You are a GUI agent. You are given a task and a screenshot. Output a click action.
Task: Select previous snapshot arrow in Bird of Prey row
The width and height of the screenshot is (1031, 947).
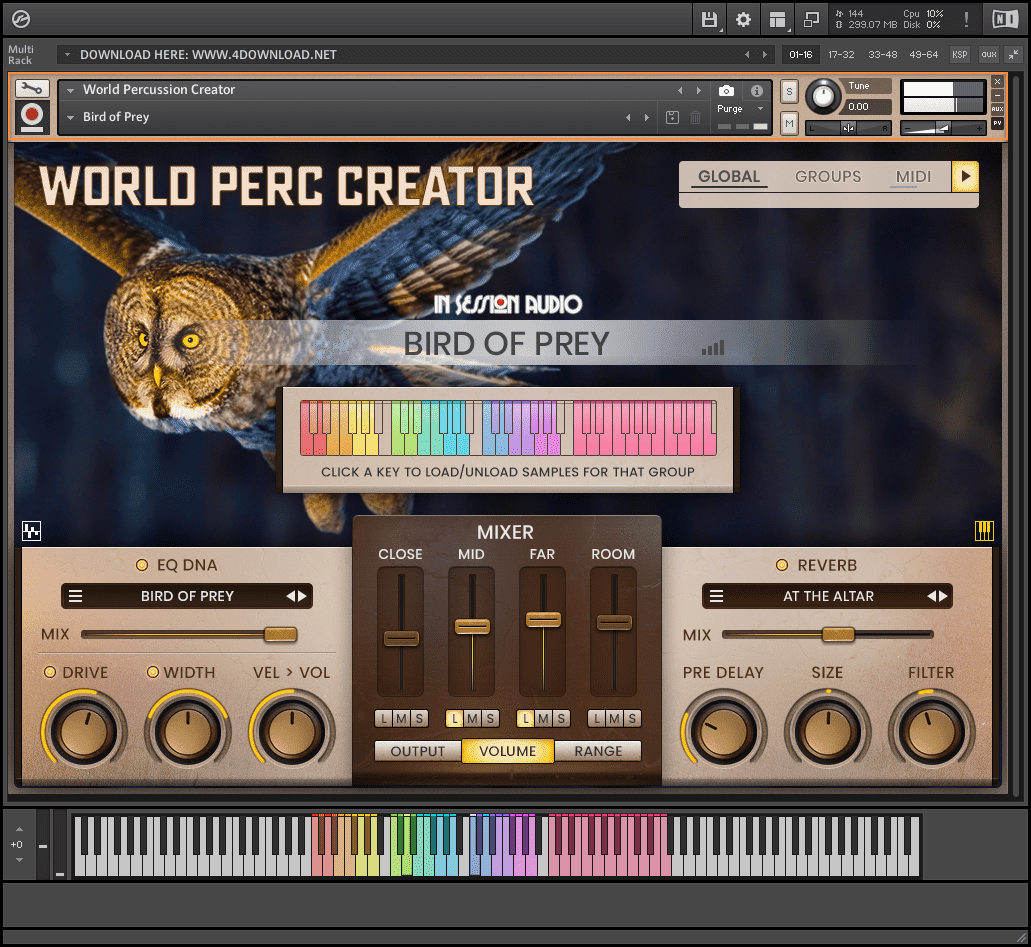tap(628, 118)
